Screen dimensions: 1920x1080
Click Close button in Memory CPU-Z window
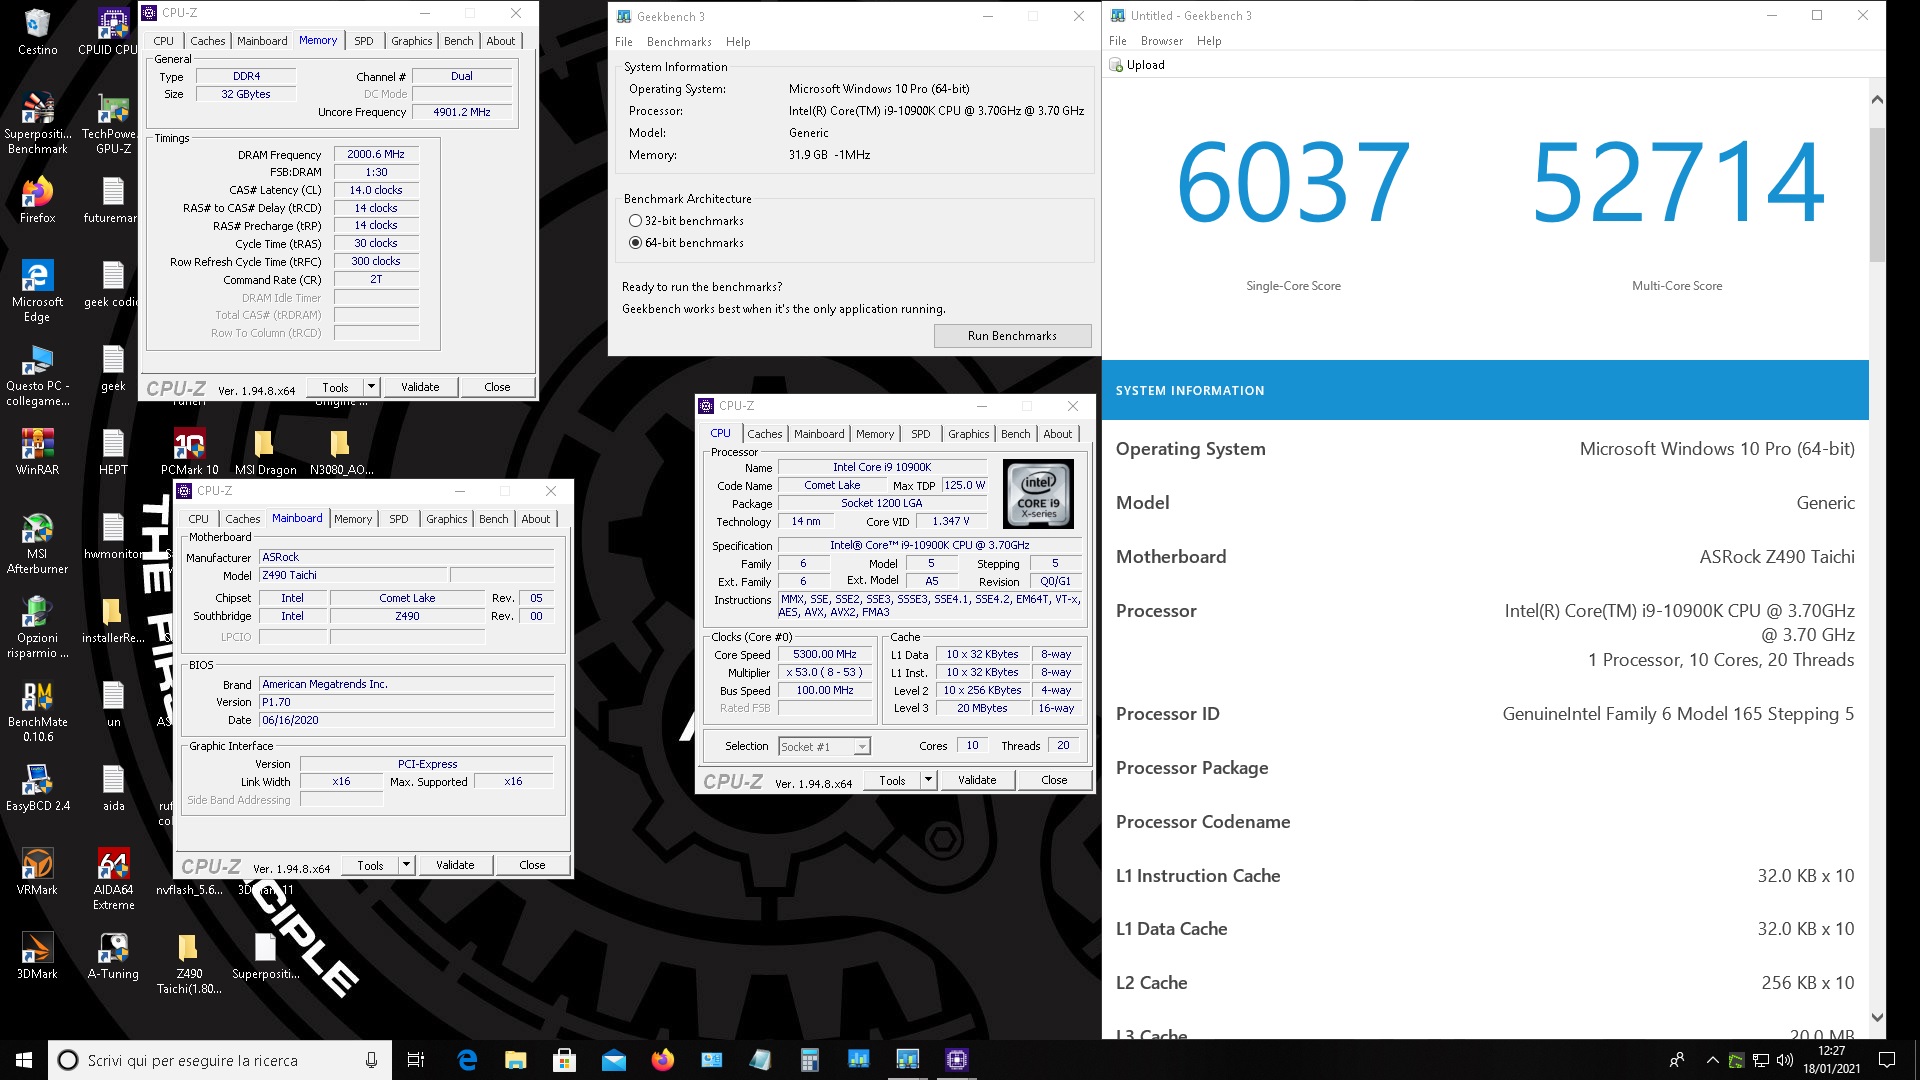pos(497,387)
